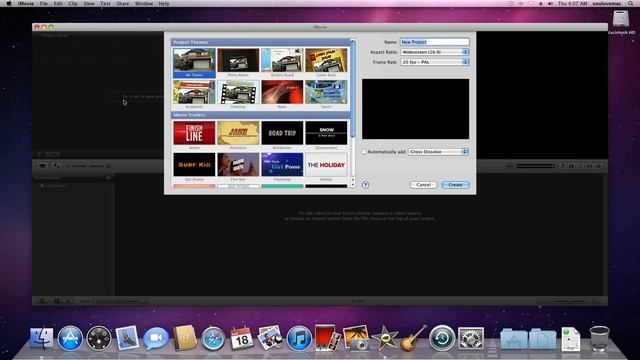Open the Frame Rate dropdown

pyautogui.click(x=435, y=62)
